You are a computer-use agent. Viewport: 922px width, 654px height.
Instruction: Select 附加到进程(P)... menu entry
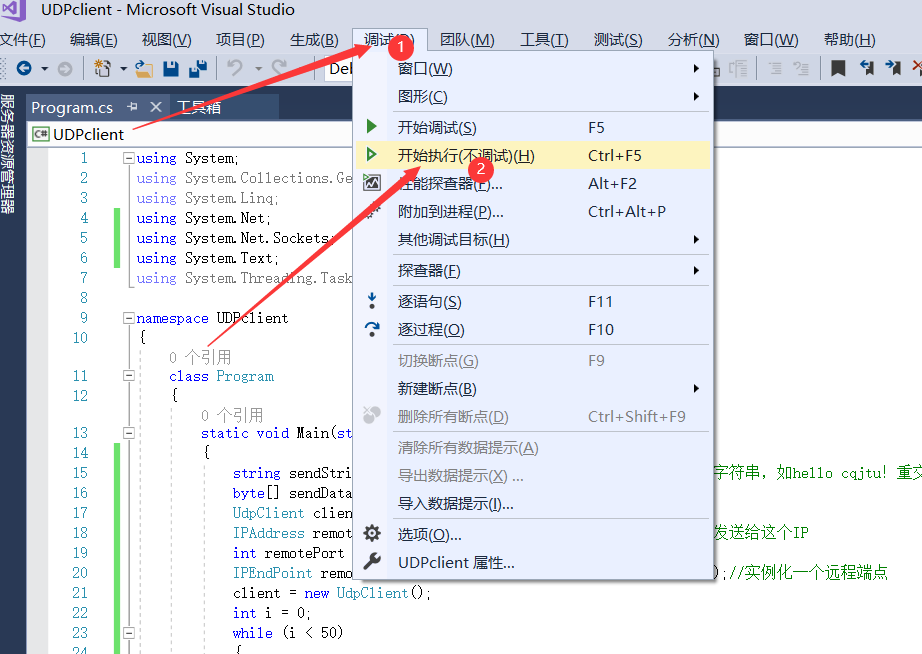[x=533, y=212]
